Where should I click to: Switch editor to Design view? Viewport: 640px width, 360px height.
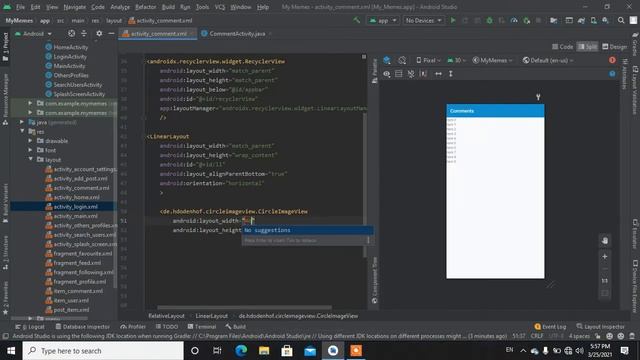pos(615,47)
